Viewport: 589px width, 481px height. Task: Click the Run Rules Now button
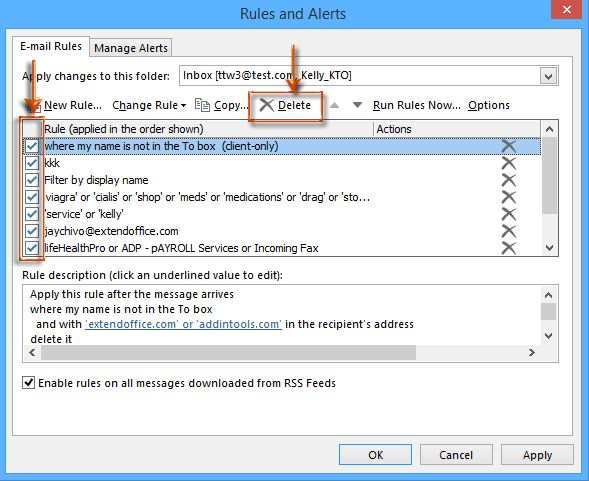click(x=417, y=105)
